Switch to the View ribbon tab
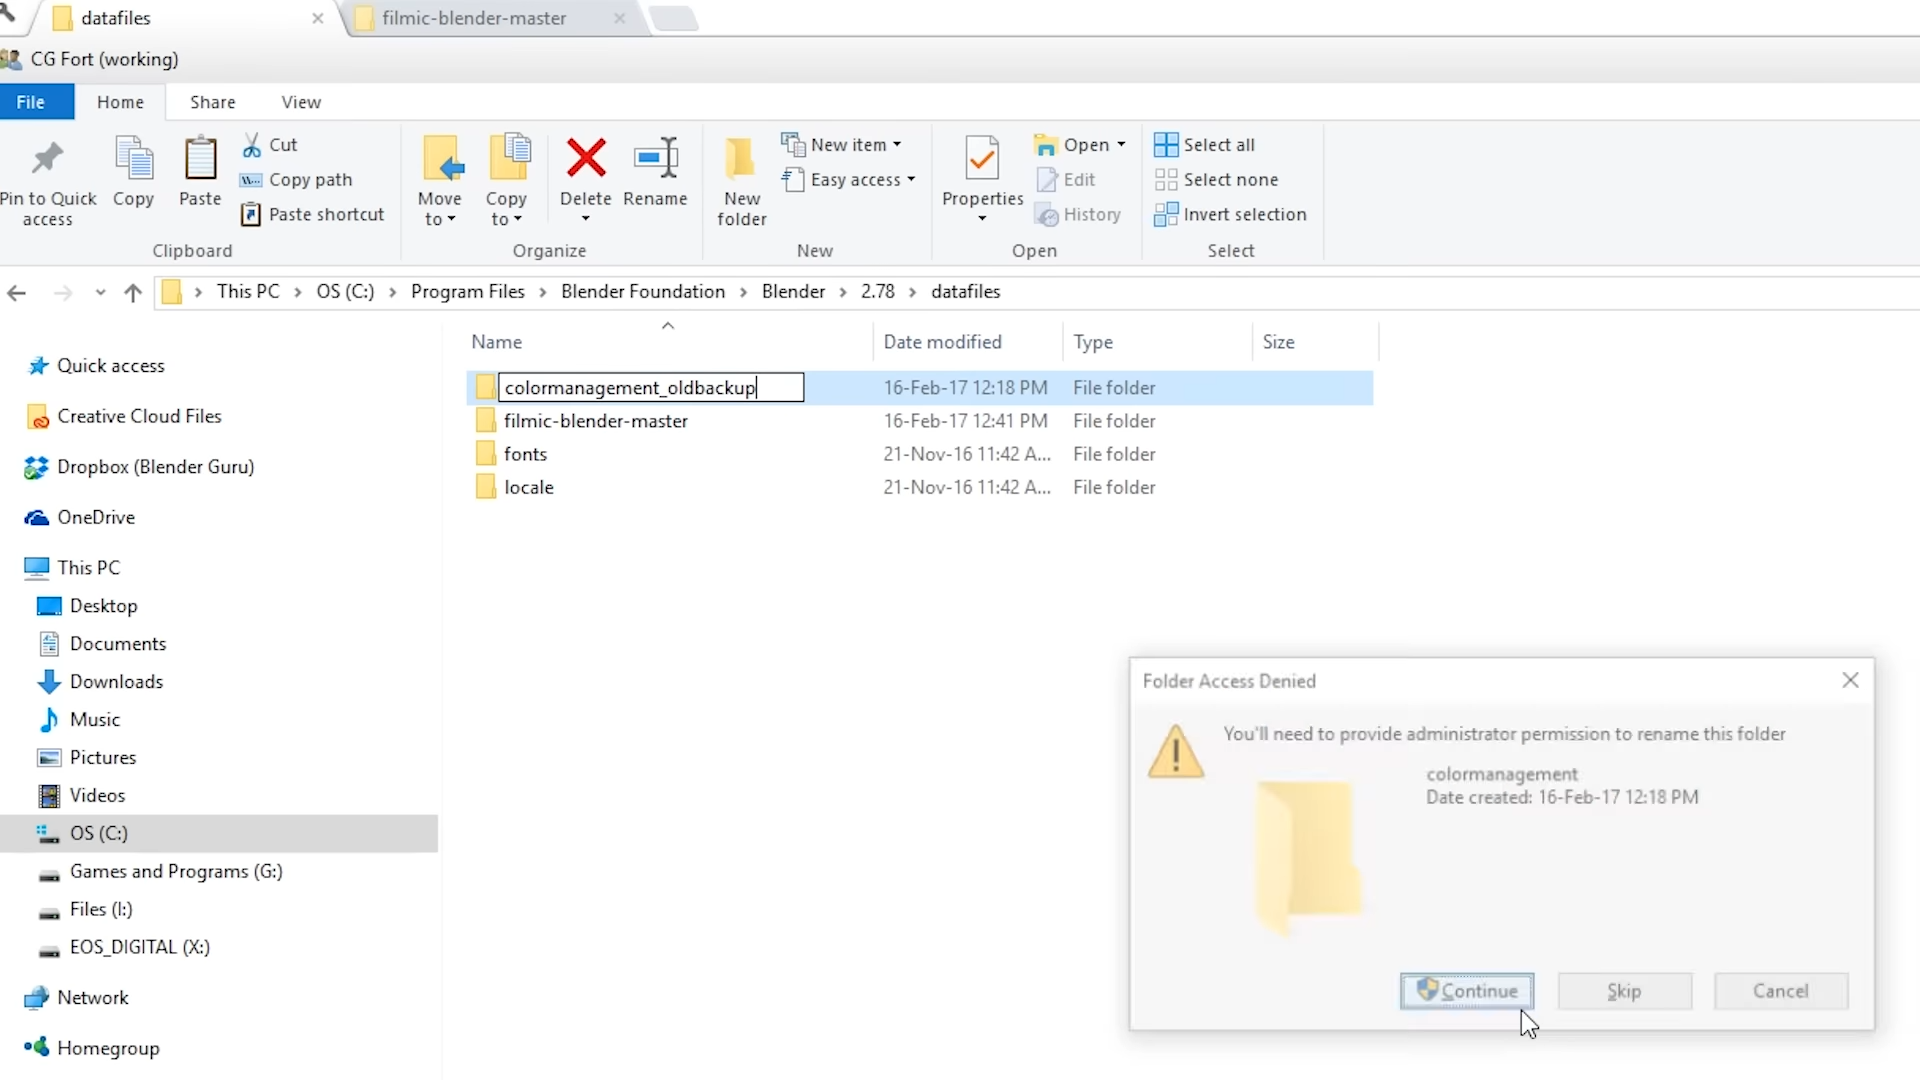 tap(301, 102)
